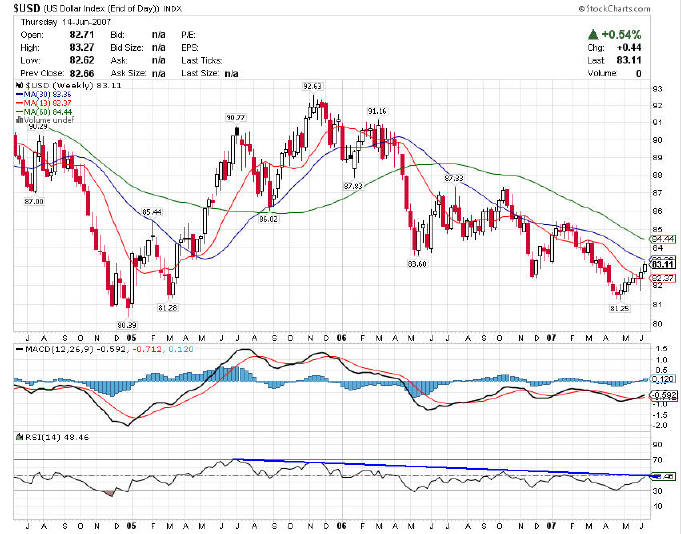
Task: Select the green MA(50) legend line marker
Action: click(x=20, y=112)
